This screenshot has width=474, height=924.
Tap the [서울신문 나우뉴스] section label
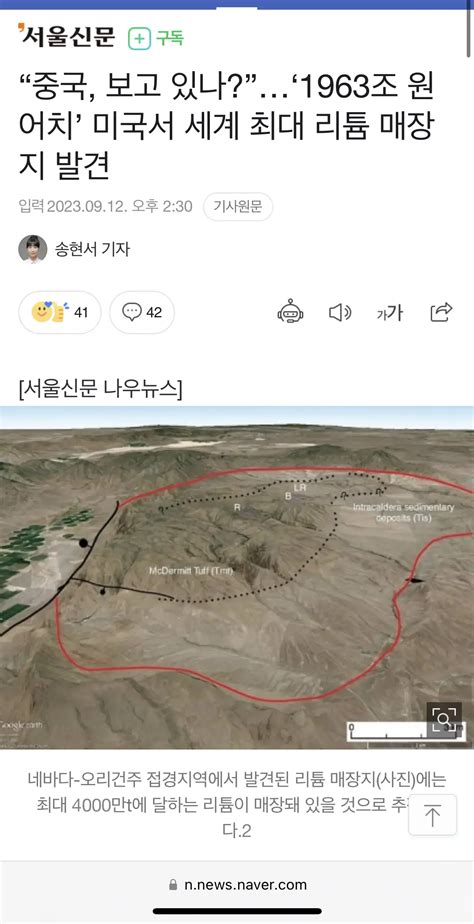point(100,390)
